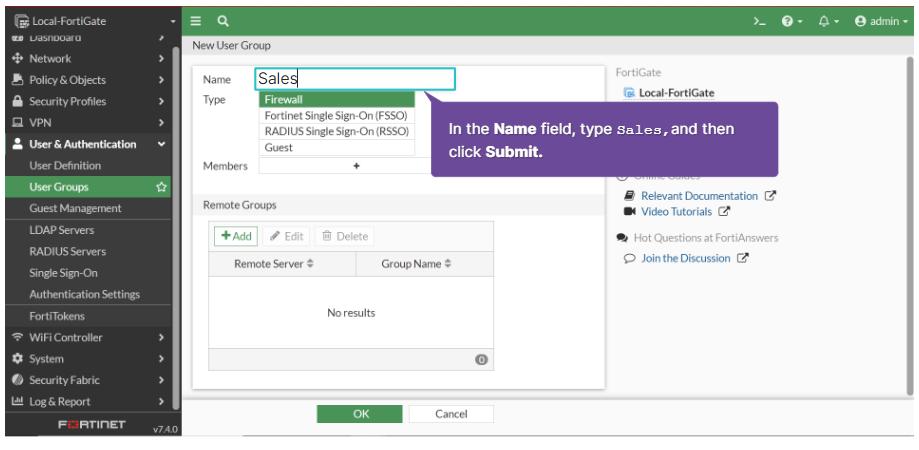Image resolution: width=919 pixels, height=450 pixels.
Task: Click the v7.4.0 version text
Action: 165,429
